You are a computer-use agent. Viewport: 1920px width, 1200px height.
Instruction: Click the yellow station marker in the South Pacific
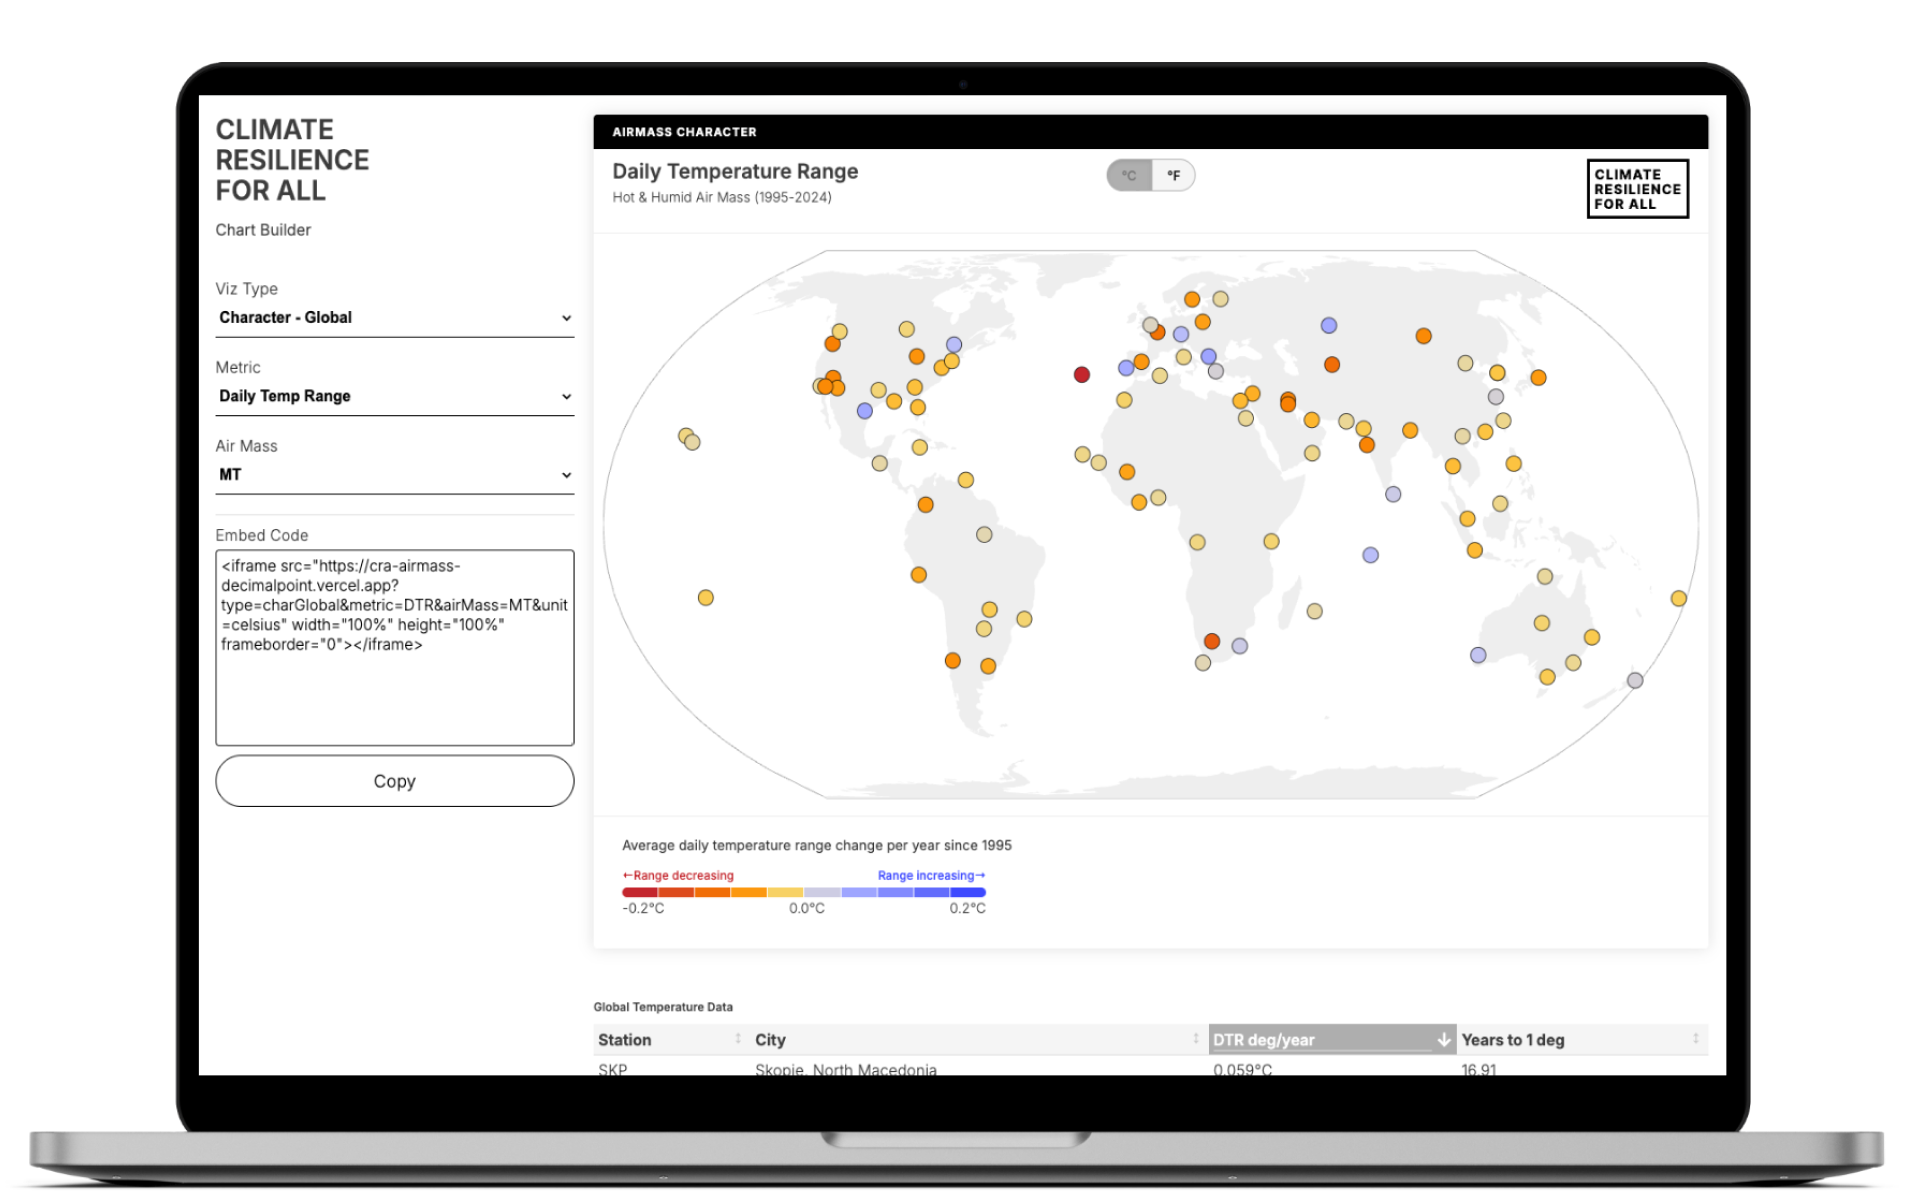pos(706,598)
